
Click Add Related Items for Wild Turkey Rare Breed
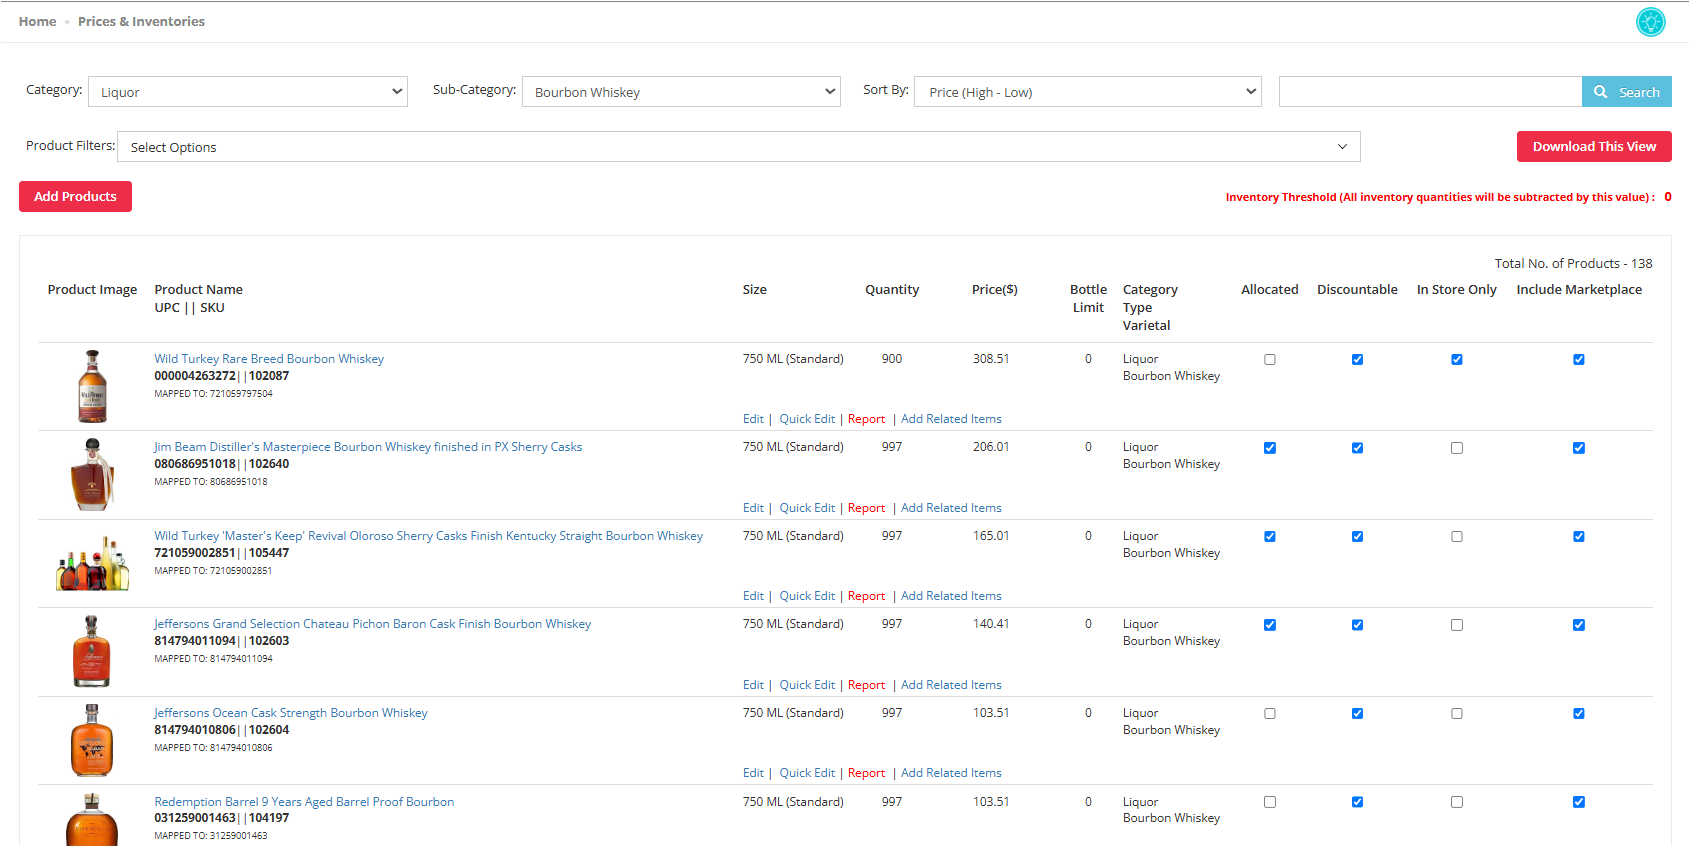951,419
